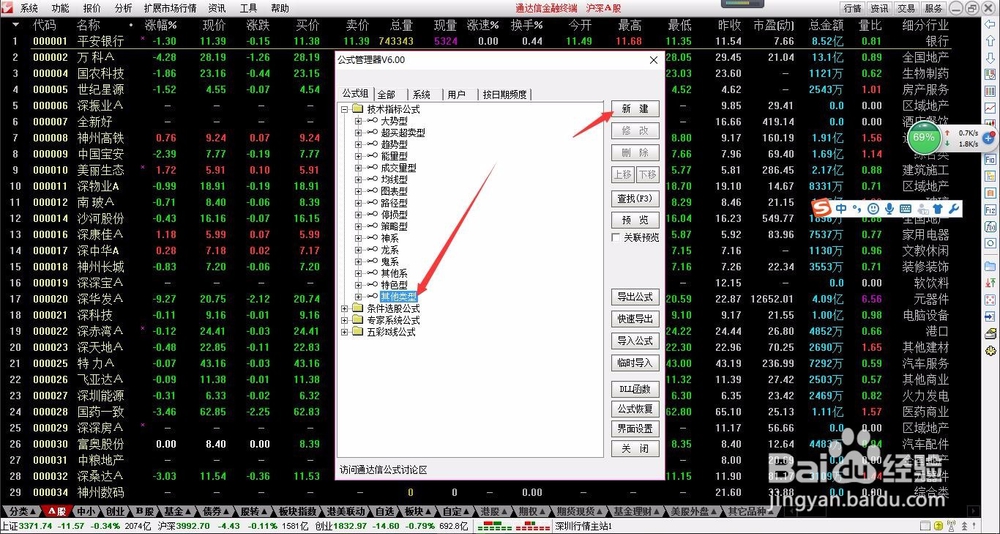Click the 新建 button
1000x534 pixels.
tap(635, 108)
